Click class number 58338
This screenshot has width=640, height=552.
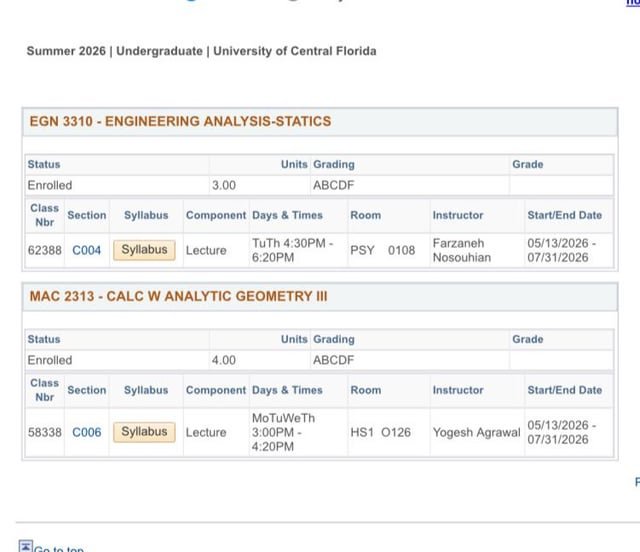coord(44,432)
